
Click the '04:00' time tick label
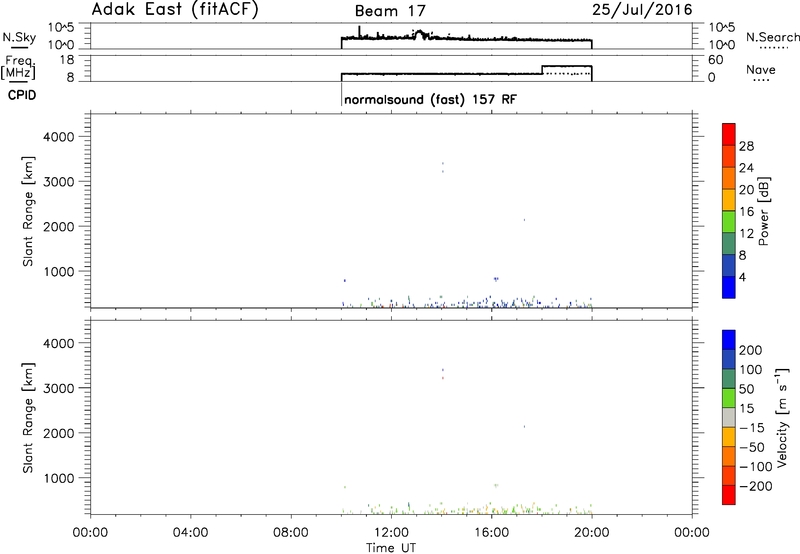coord(190,533)
